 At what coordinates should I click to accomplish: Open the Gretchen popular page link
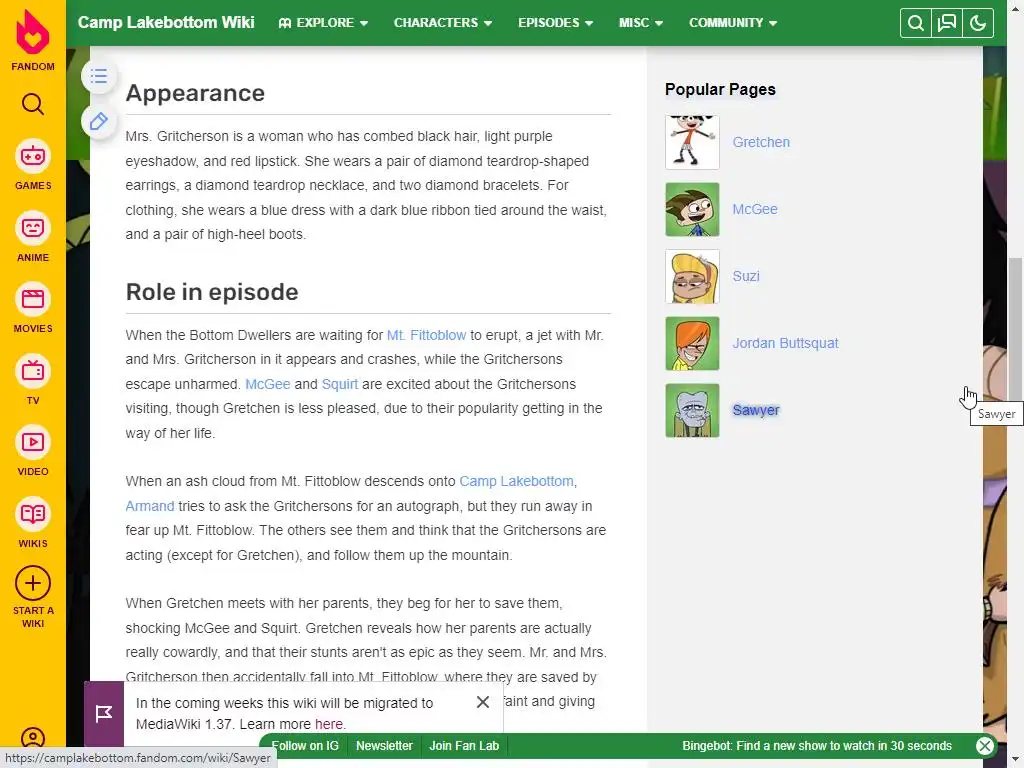(761, 142)
